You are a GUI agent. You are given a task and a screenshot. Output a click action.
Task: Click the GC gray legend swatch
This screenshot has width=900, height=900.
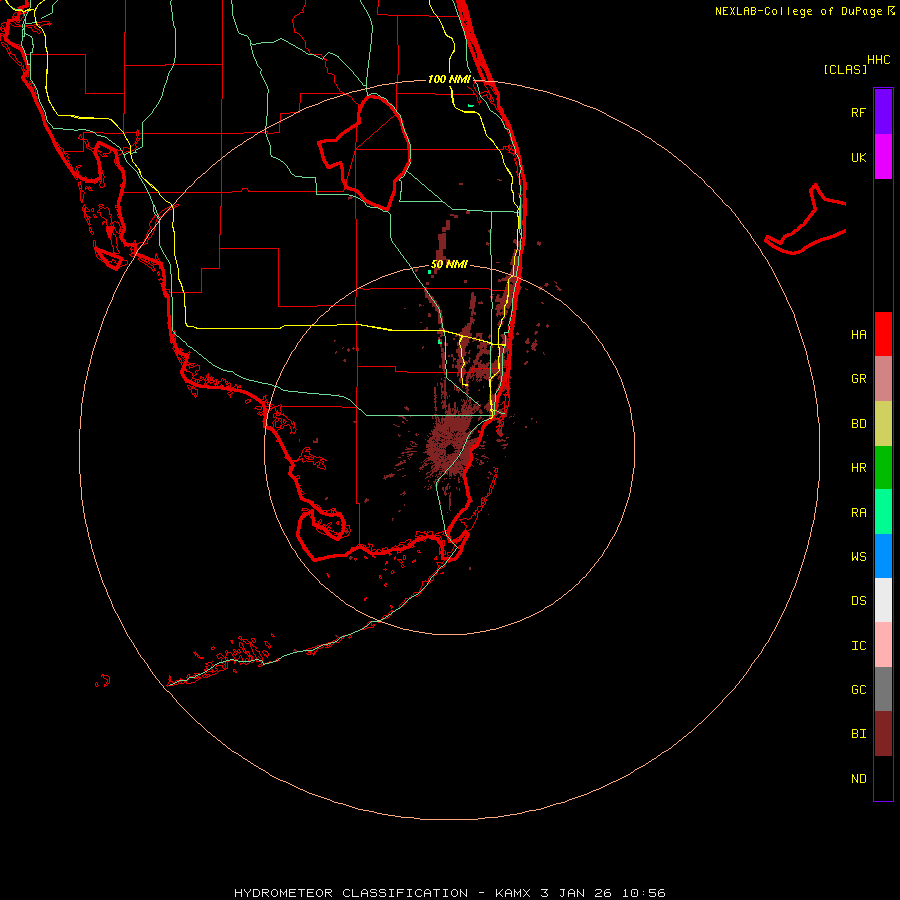coord(883,689)
